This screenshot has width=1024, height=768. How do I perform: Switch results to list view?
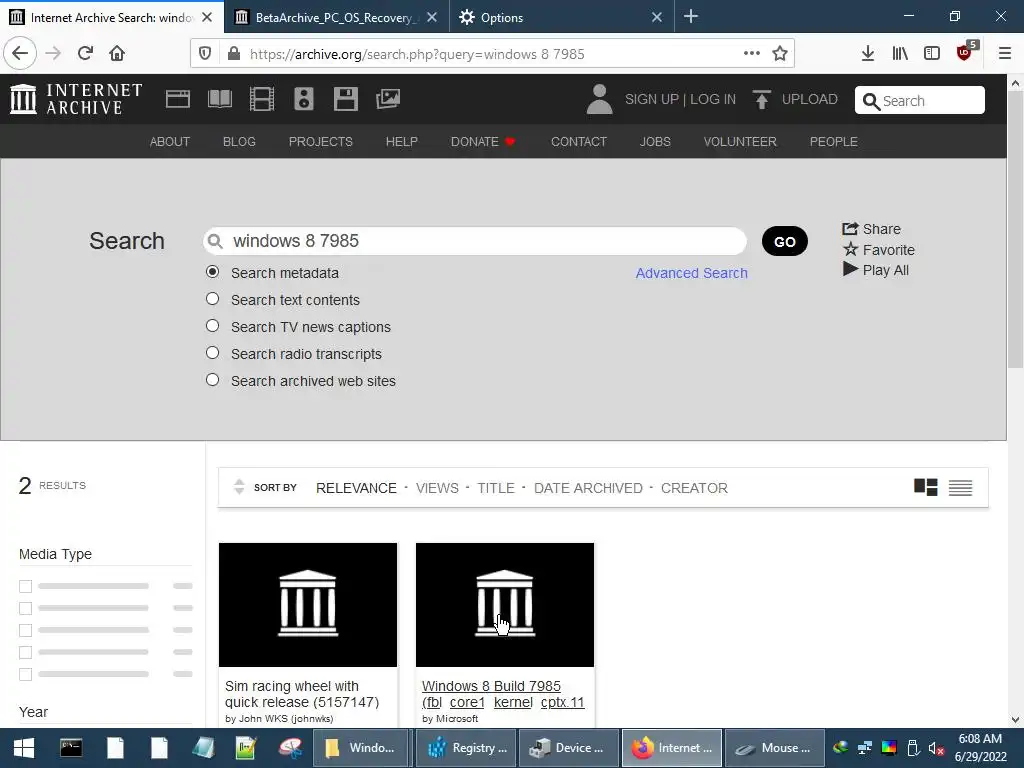pyautogui.click(x=960, y=488)
